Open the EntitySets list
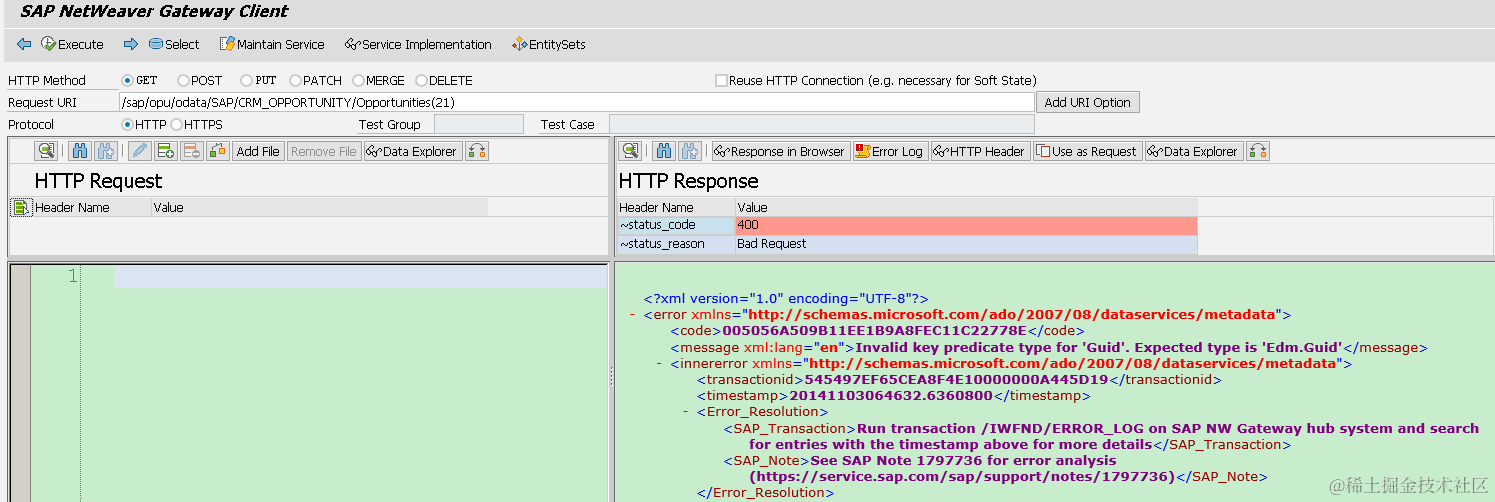The height and width of the screenshot is (502, 1495). coord(548,44)
